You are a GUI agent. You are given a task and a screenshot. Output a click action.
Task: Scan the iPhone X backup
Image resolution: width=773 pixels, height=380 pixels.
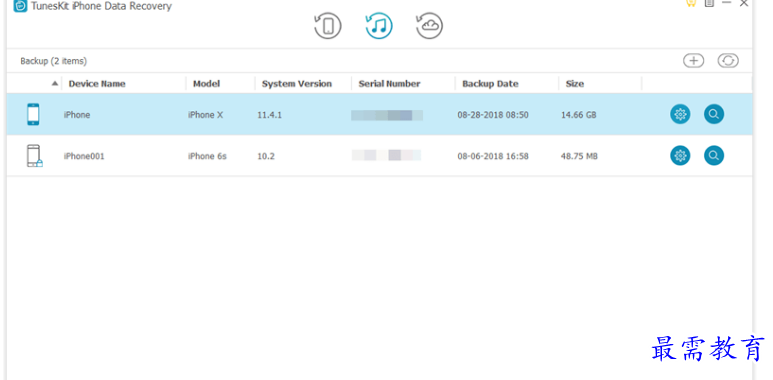pyautogui.click(x=714, y=114)
